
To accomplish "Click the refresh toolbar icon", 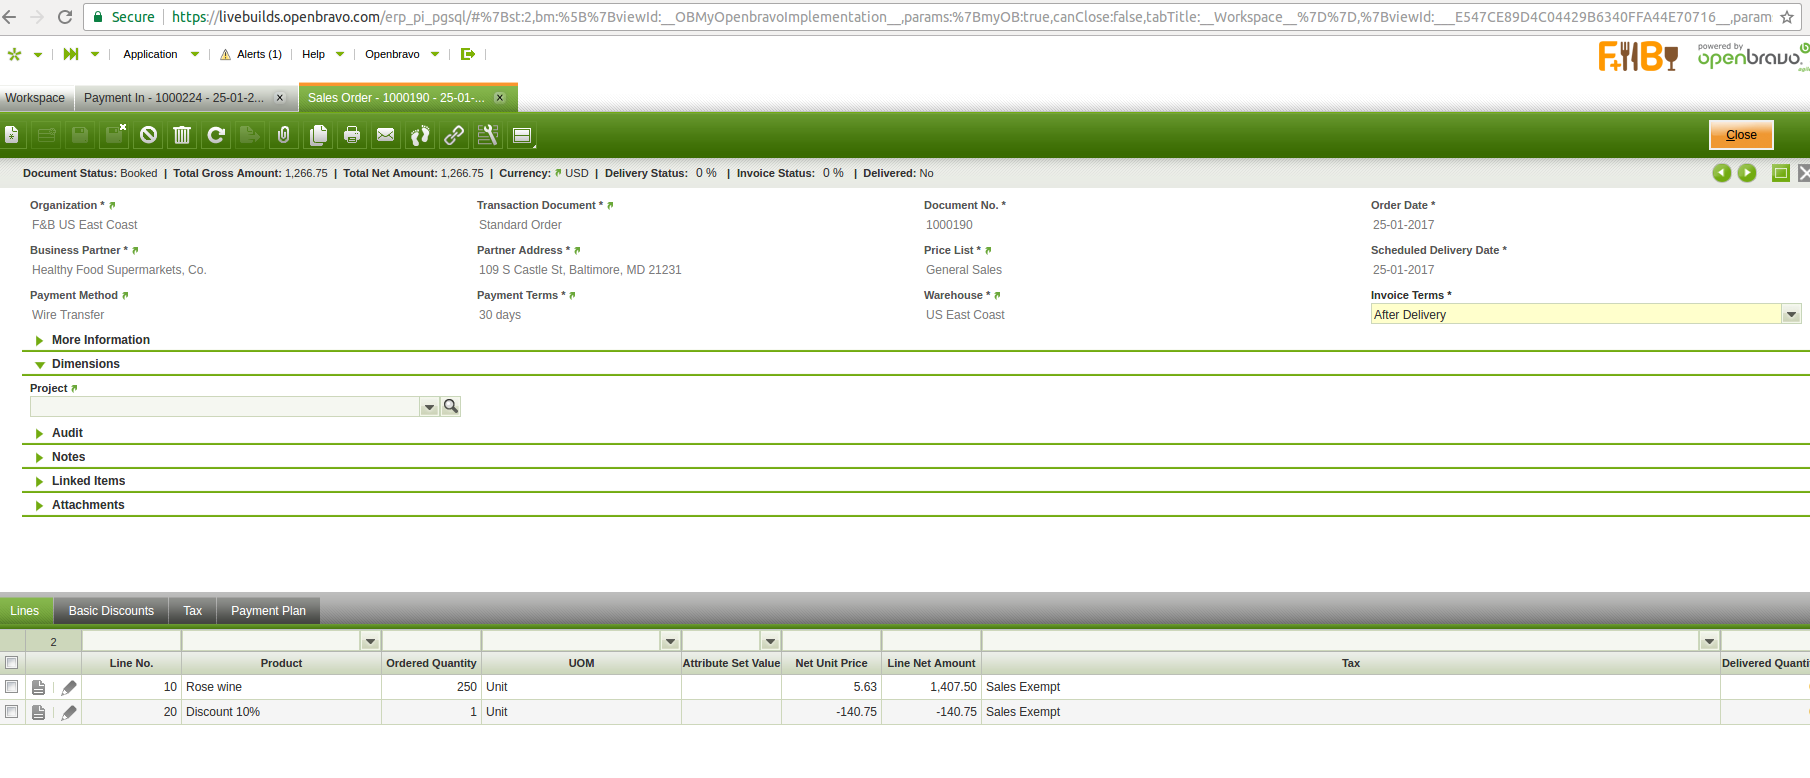I will (x=216, y=135).
